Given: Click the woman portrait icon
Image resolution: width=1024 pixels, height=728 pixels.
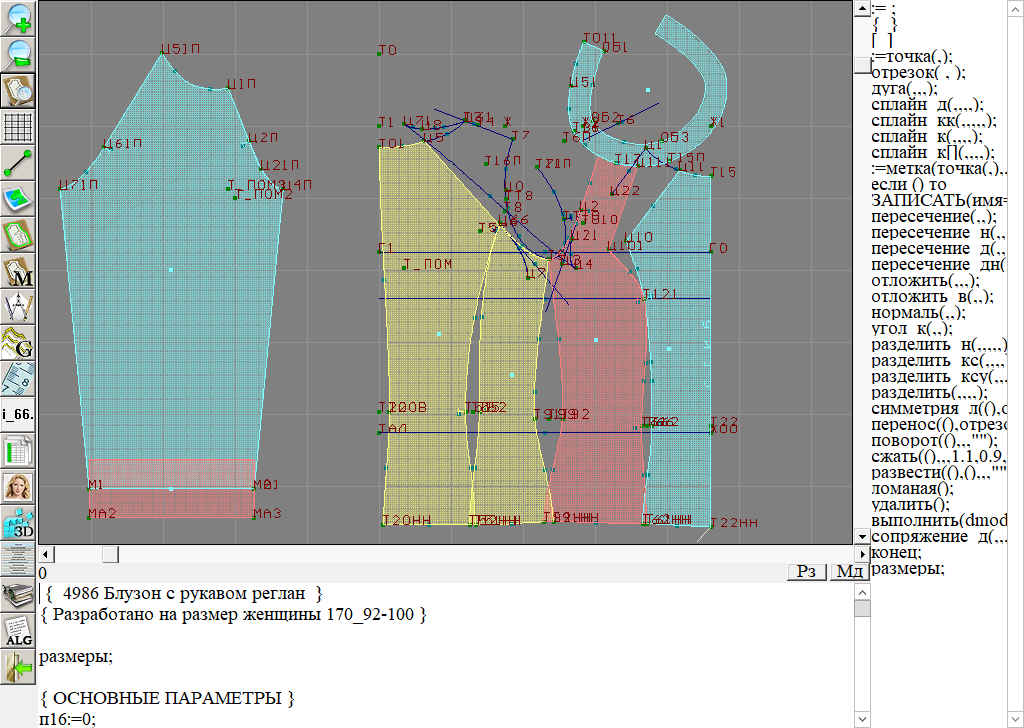Looking at the screenshot, I should coord(19,487).
